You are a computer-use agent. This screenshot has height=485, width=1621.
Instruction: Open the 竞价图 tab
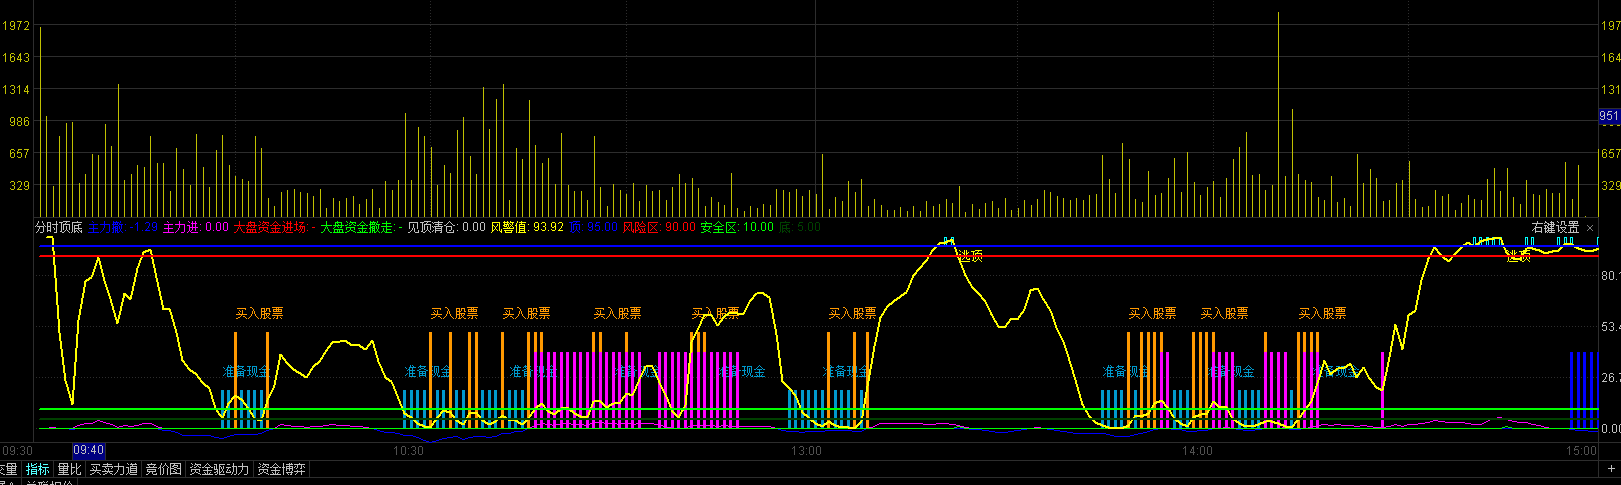tap(163, 469)
